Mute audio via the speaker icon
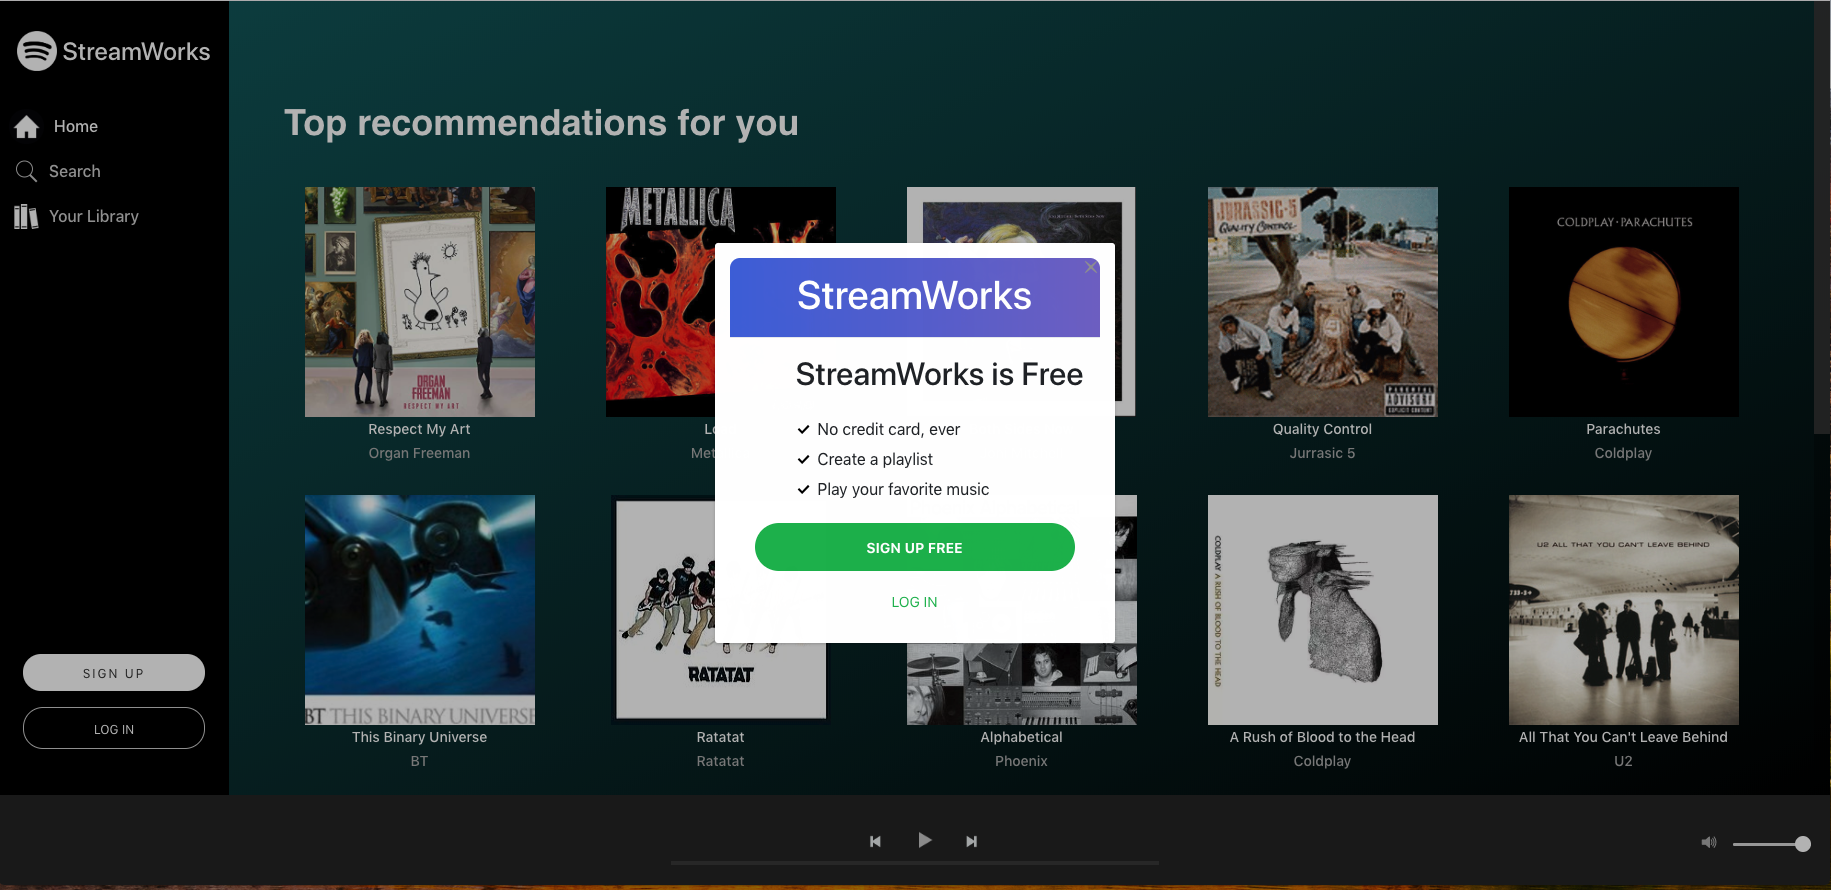Viewport: 1831px width, 890px height. (1709, 843)
